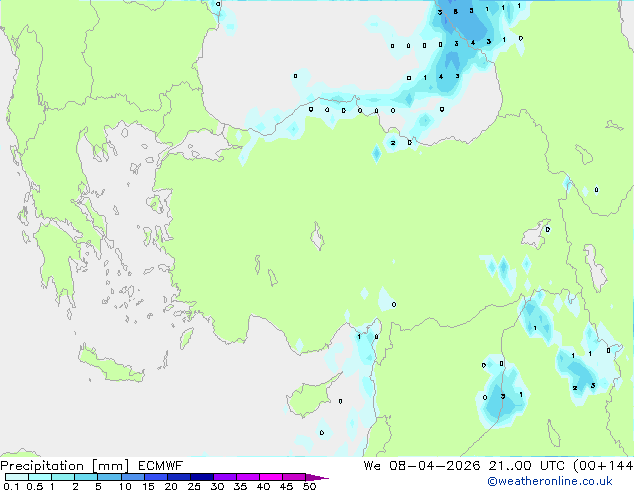
Task: Select the 25–30 mm navy legend swatch
Action: [x=202, y=477]
